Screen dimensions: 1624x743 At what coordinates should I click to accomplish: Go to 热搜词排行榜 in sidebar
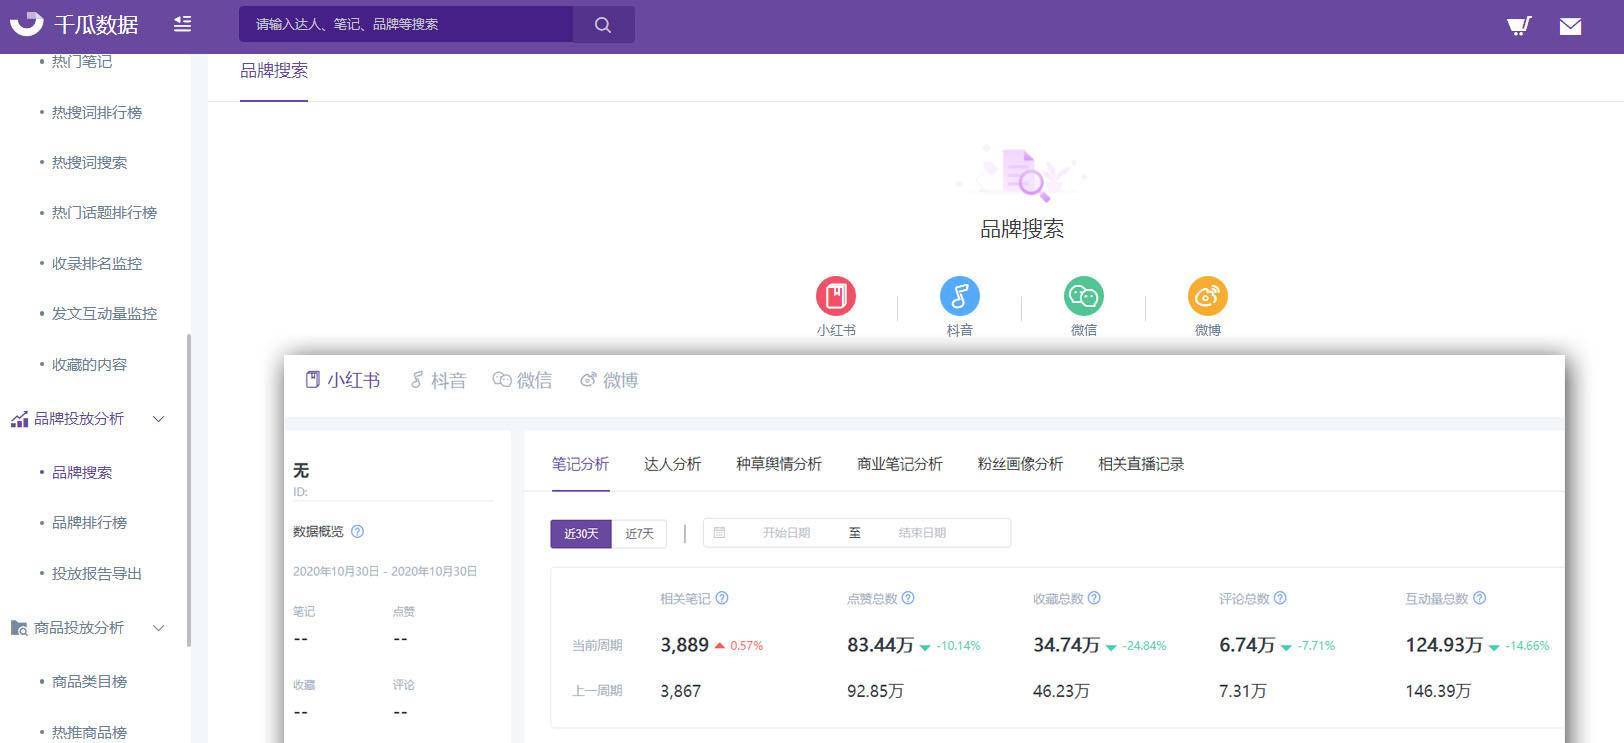[97, 113]
